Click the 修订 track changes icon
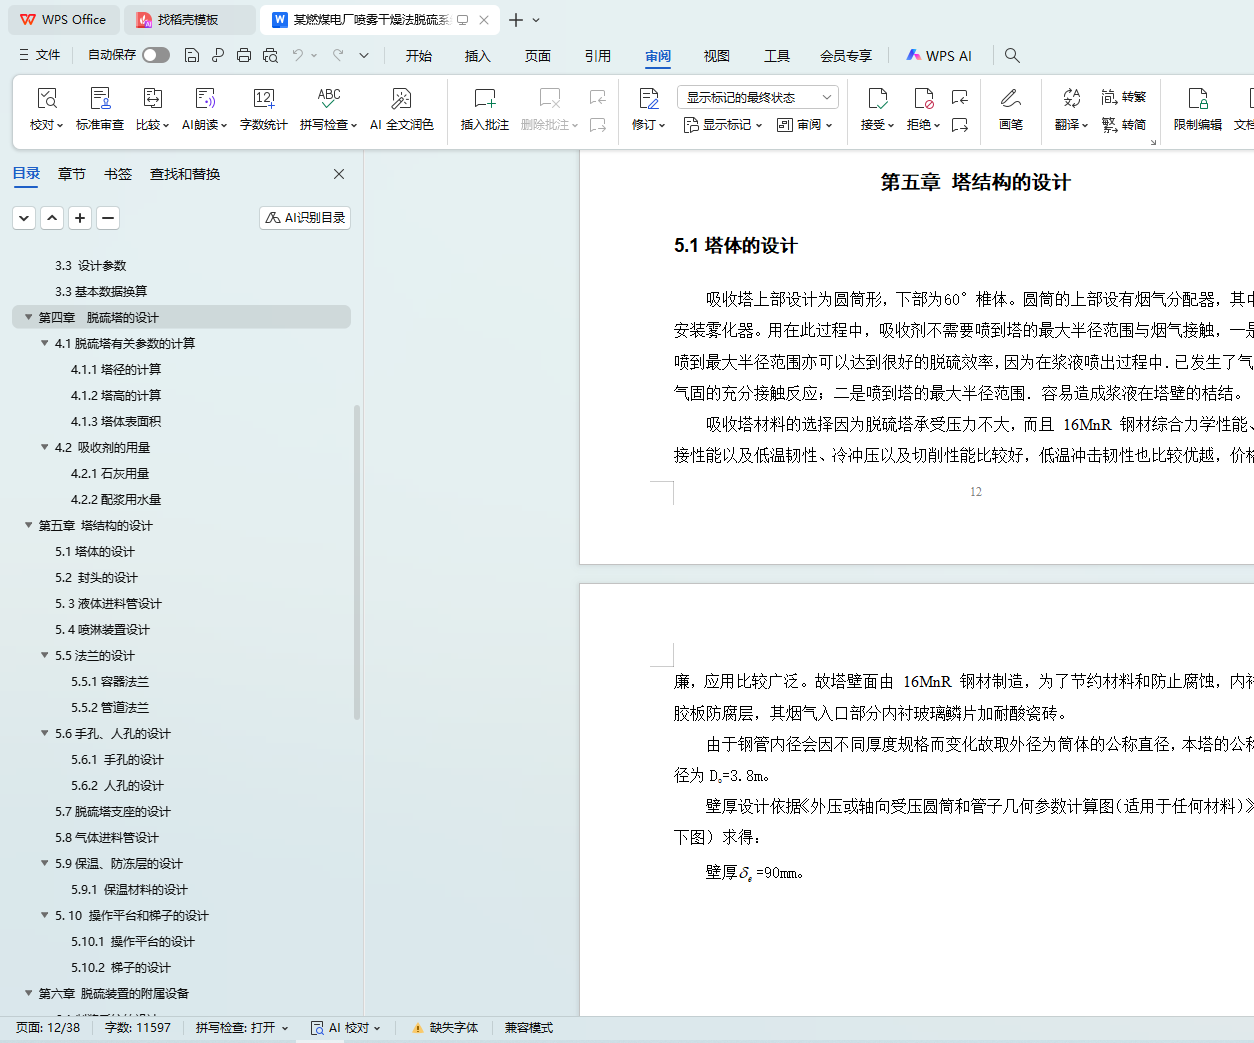The width and height of the screenshot is (1254, 1043). pyautogui.click(x=648, y=98)
